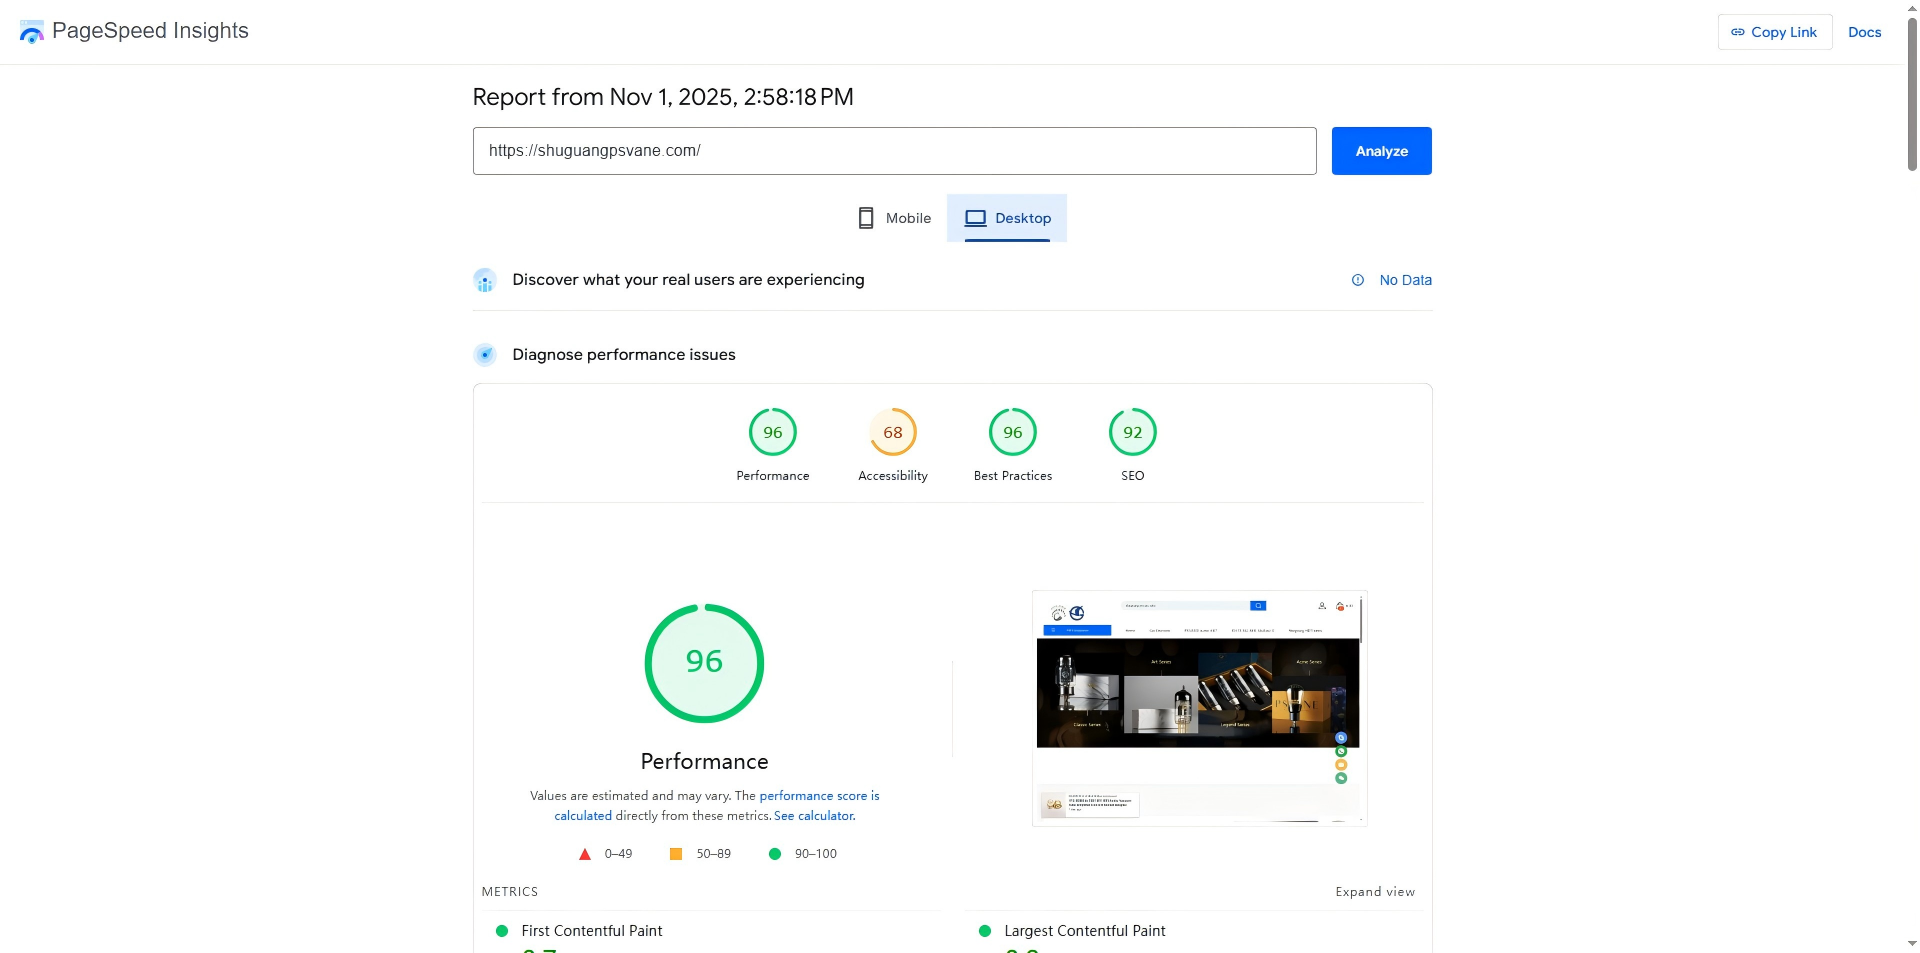Viewport: 1920px width, 953px height.
Task: Click the Copy Link button
Action: pos(1774,32)
